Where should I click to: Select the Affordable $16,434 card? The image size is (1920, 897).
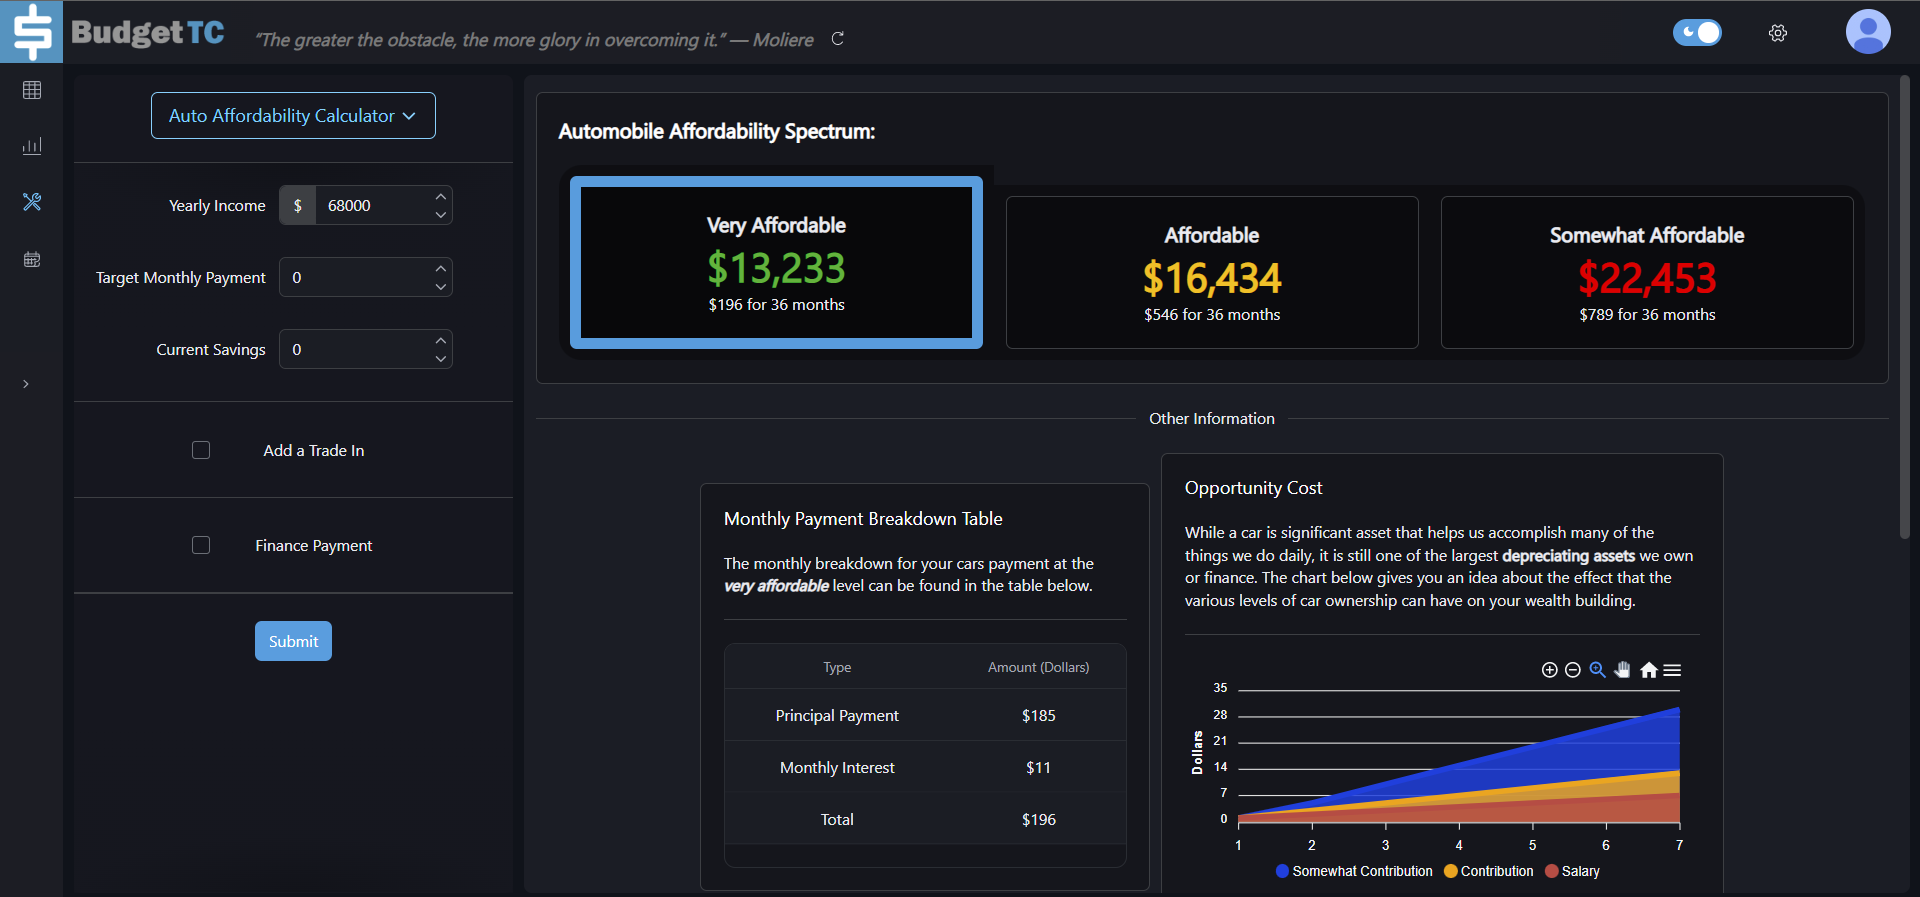coord(1211,273)
